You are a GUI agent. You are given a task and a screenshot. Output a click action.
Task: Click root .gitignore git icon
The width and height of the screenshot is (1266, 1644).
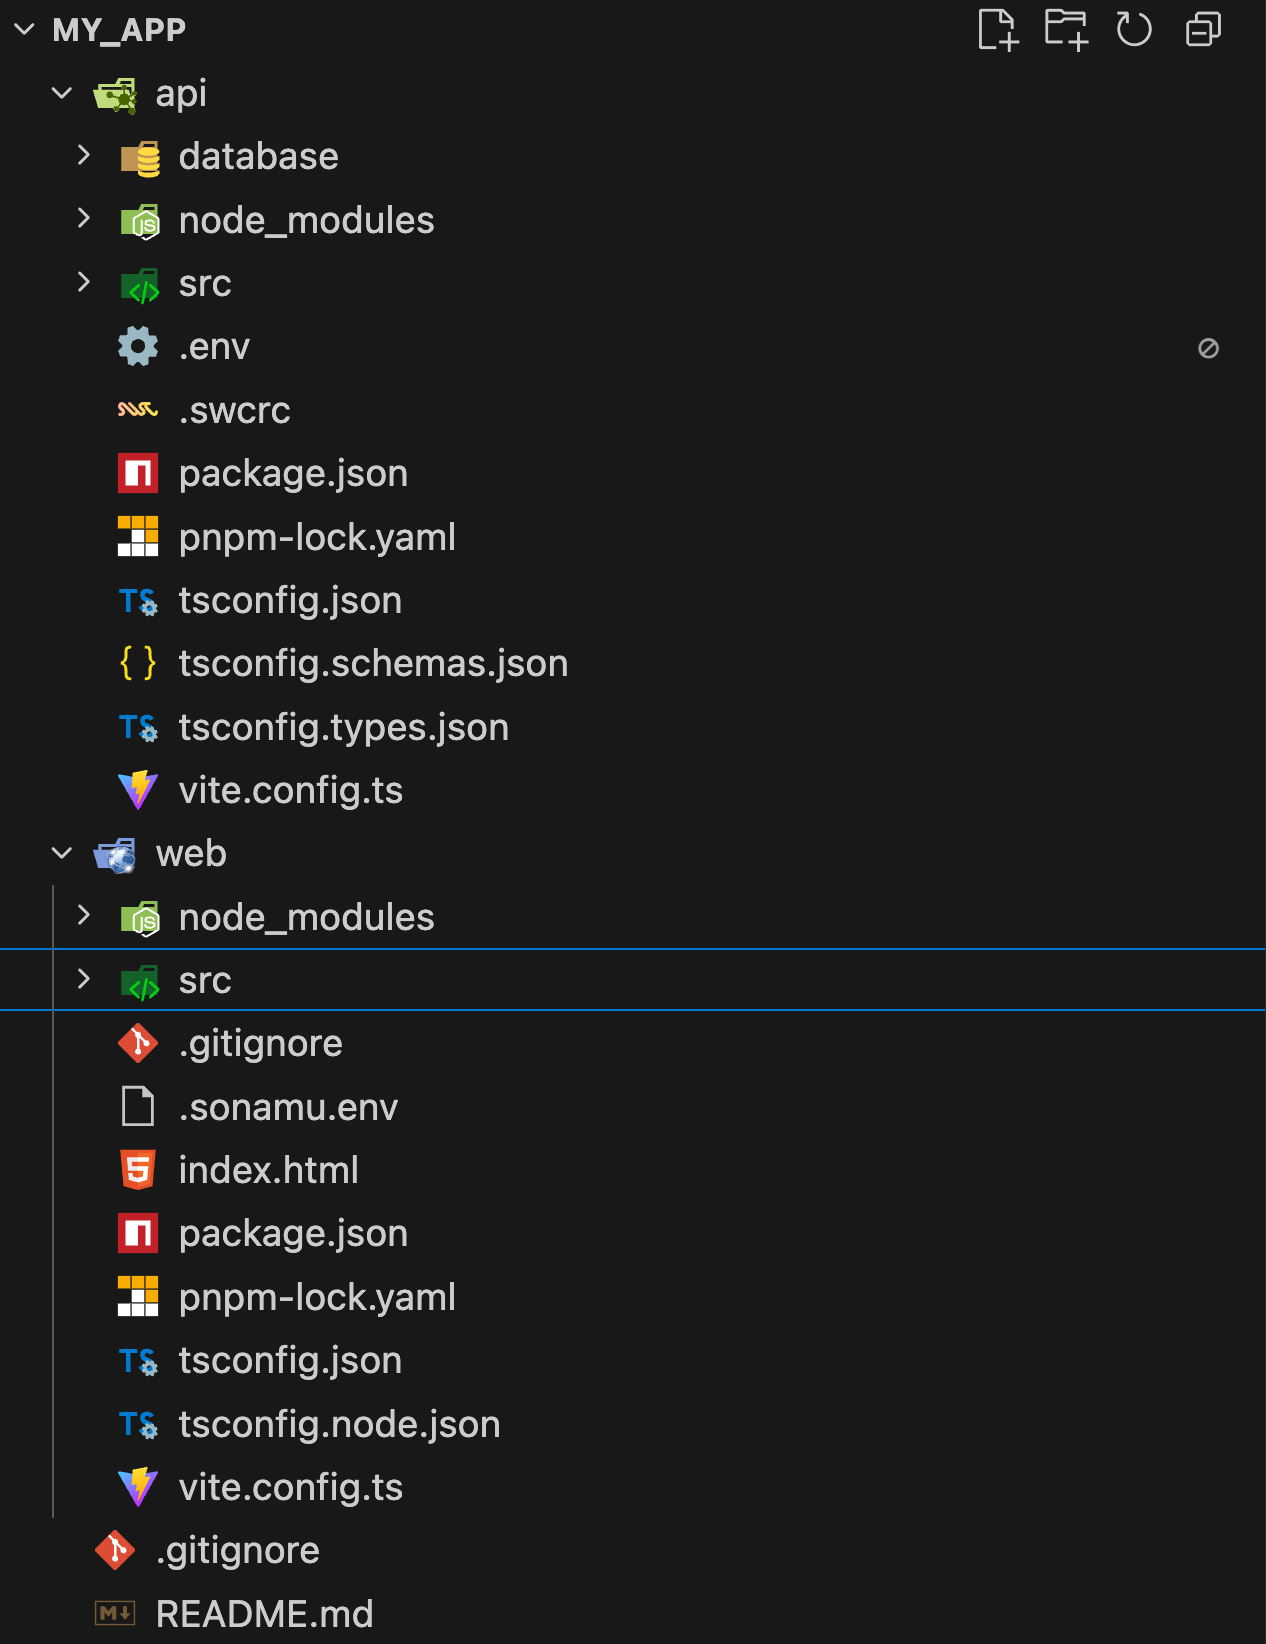coord(115,1550)
